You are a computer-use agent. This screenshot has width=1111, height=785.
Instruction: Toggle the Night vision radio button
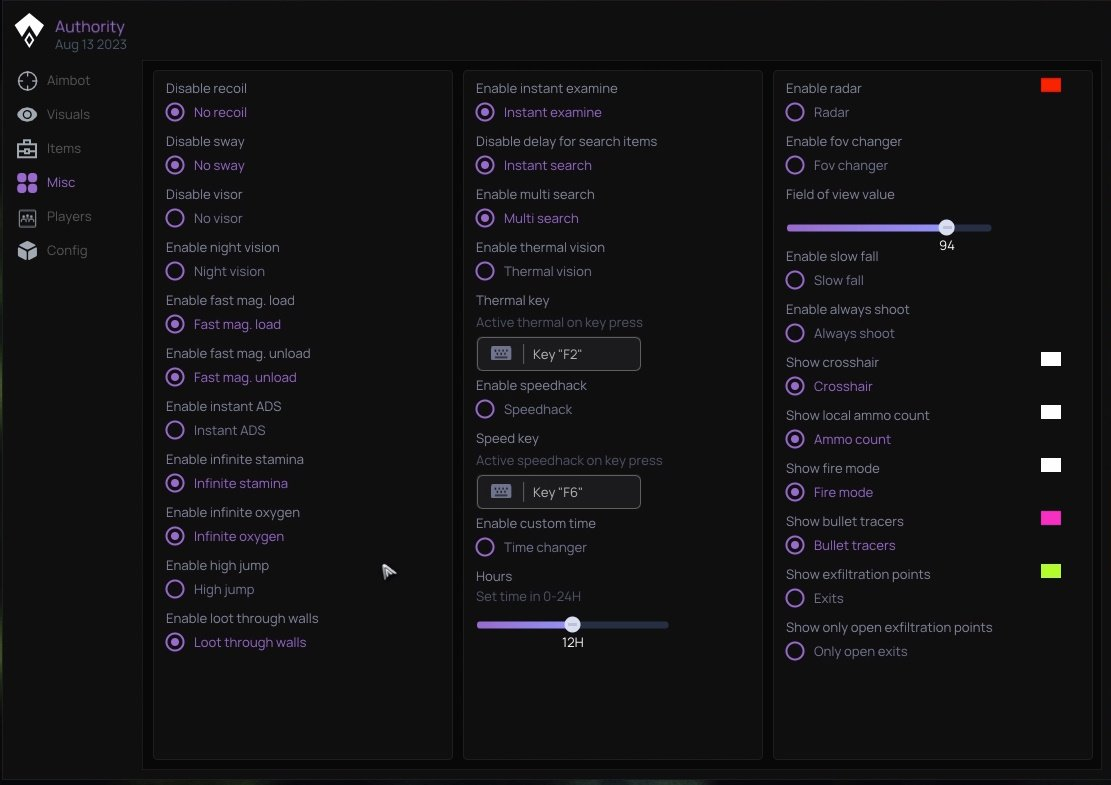coord(175,271)
